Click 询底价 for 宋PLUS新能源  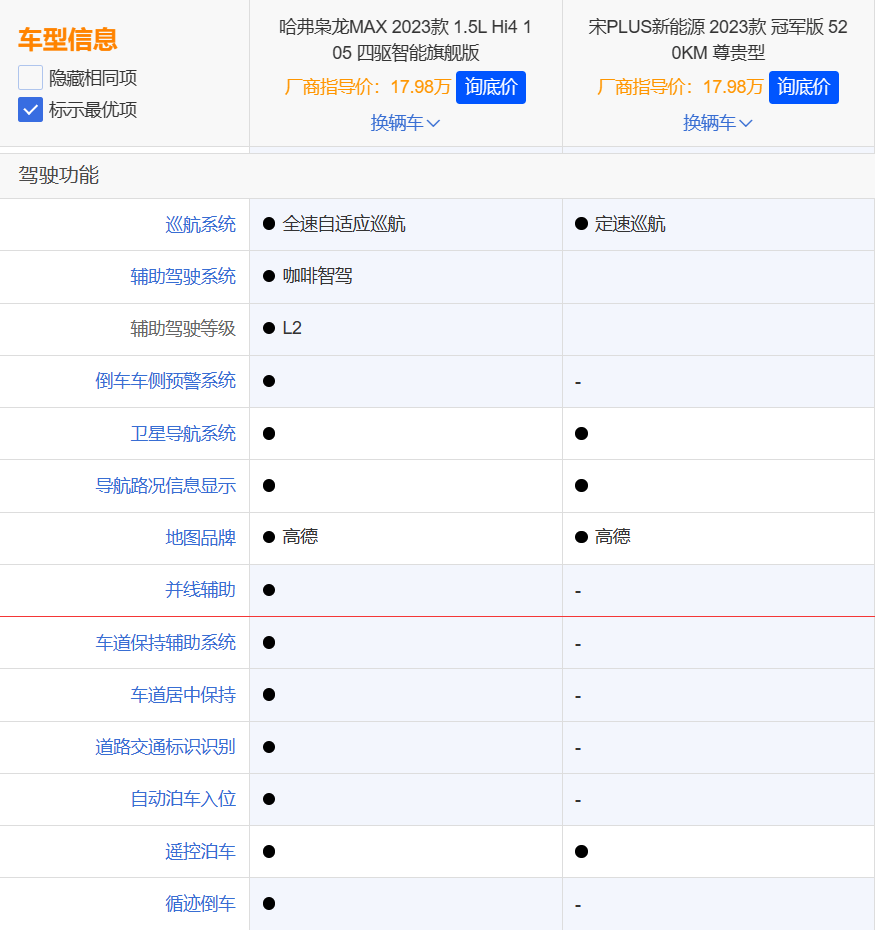(803, 87)
